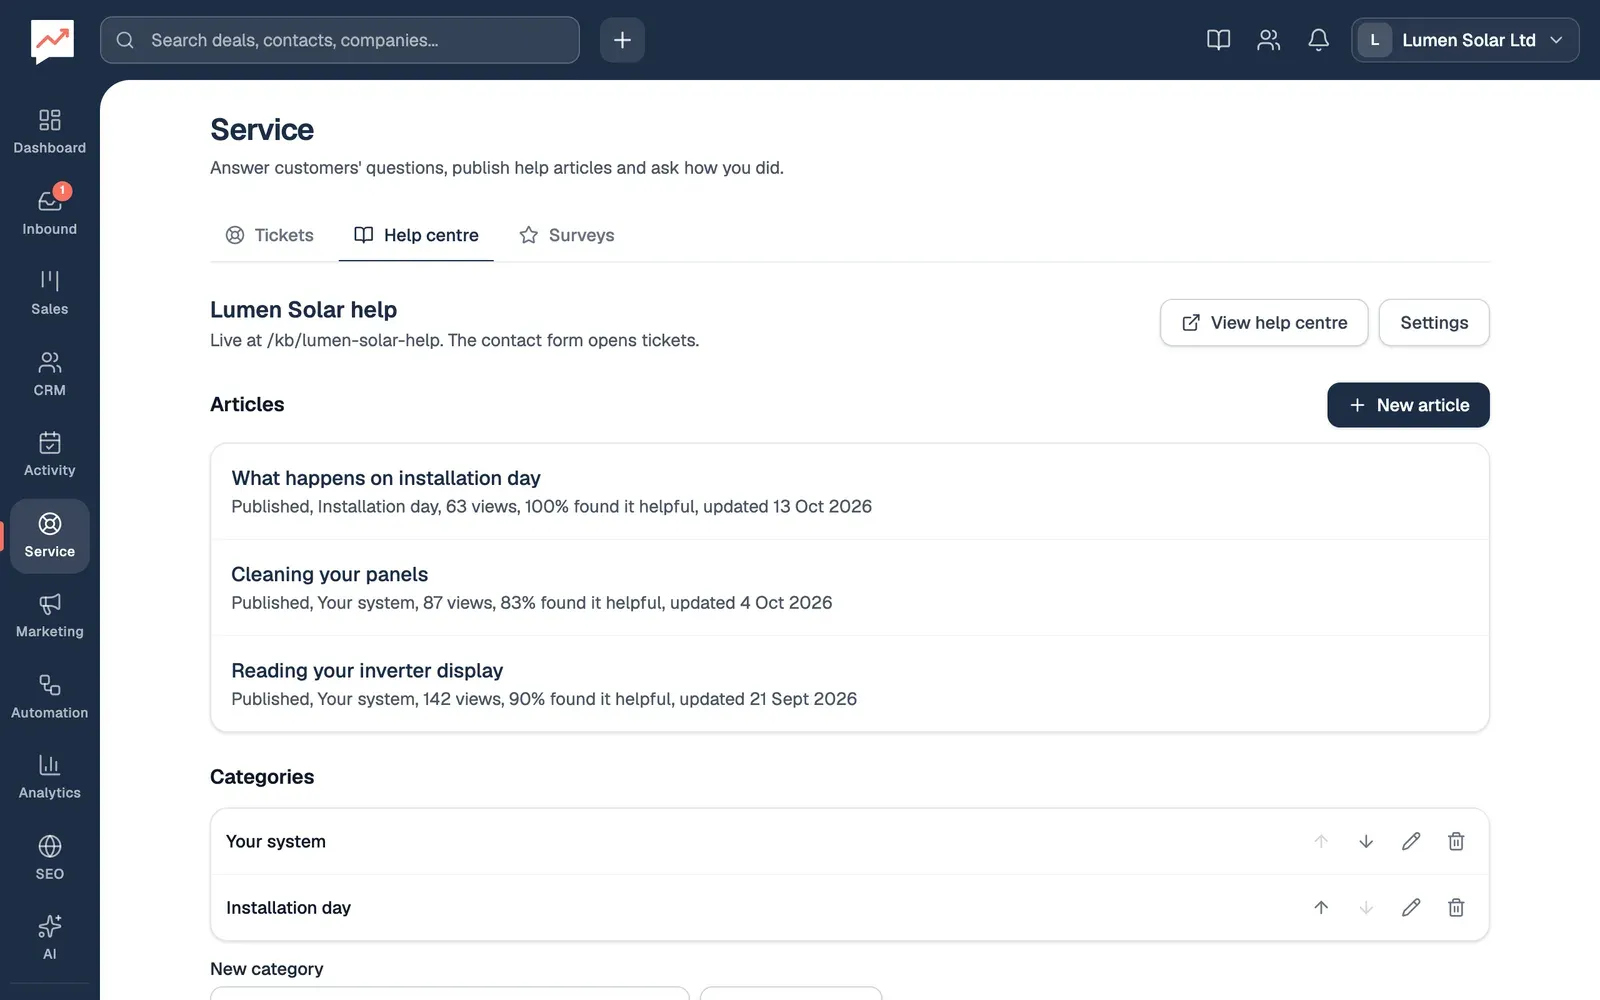Open Activity calendar in sidebar
This screenshot has height=1000, width=1600.
(49, 454)
